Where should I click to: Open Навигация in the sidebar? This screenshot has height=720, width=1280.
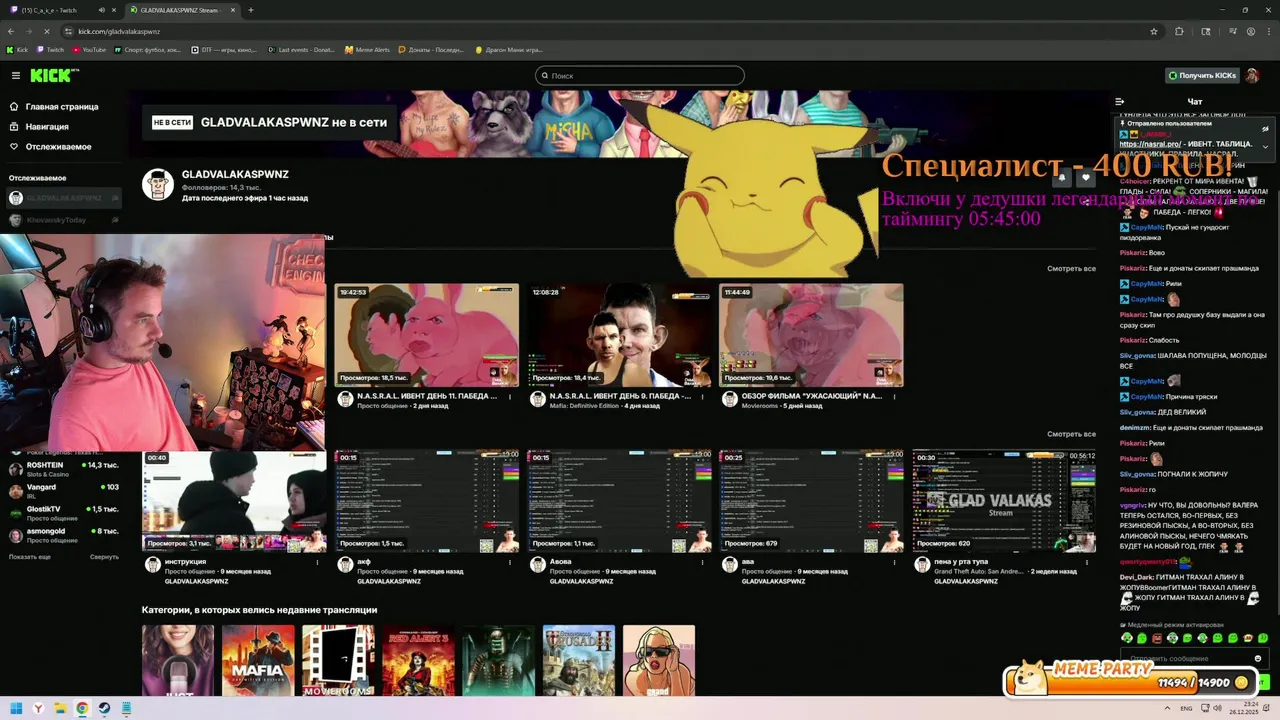tap(40, 127)
